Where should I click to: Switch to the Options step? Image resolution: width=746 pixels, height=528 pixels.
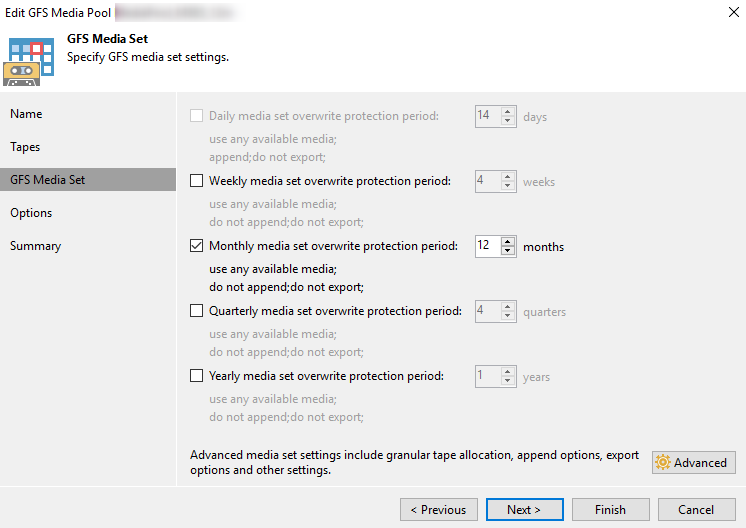31,213
